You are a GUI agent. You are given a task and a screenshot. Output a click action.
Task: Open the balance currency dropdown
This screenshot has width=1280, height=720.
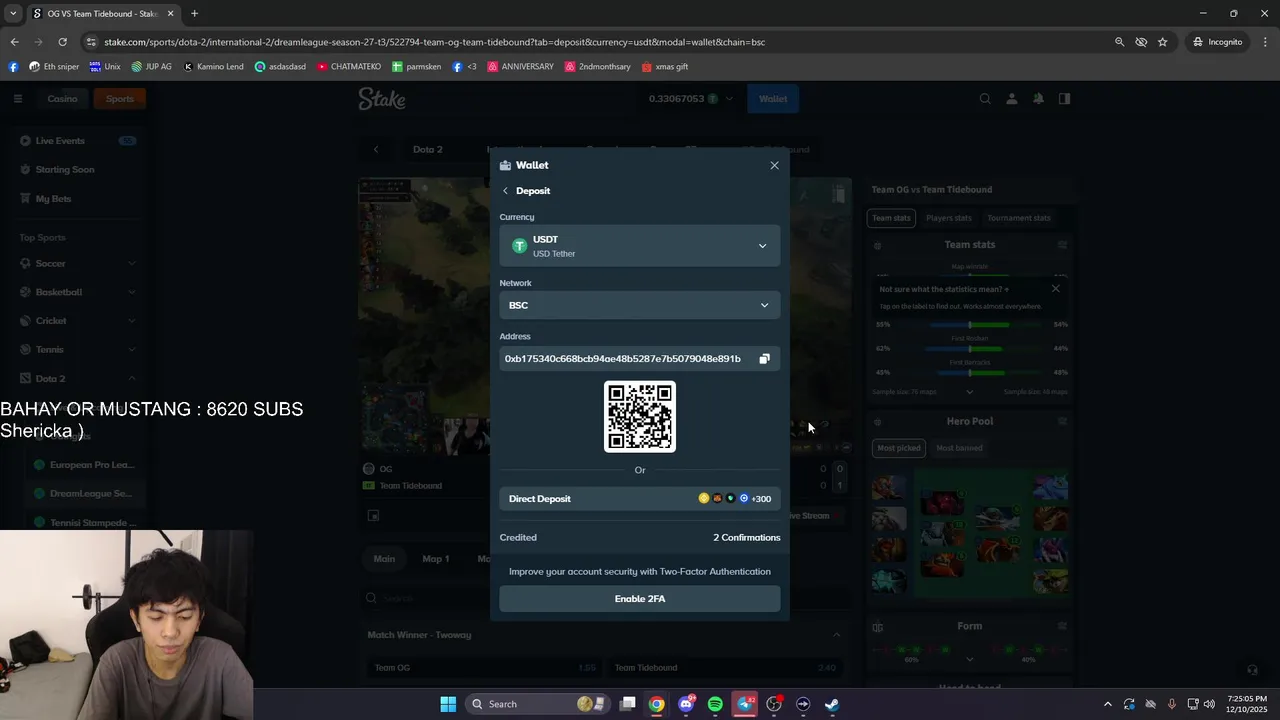coord(691,99)
